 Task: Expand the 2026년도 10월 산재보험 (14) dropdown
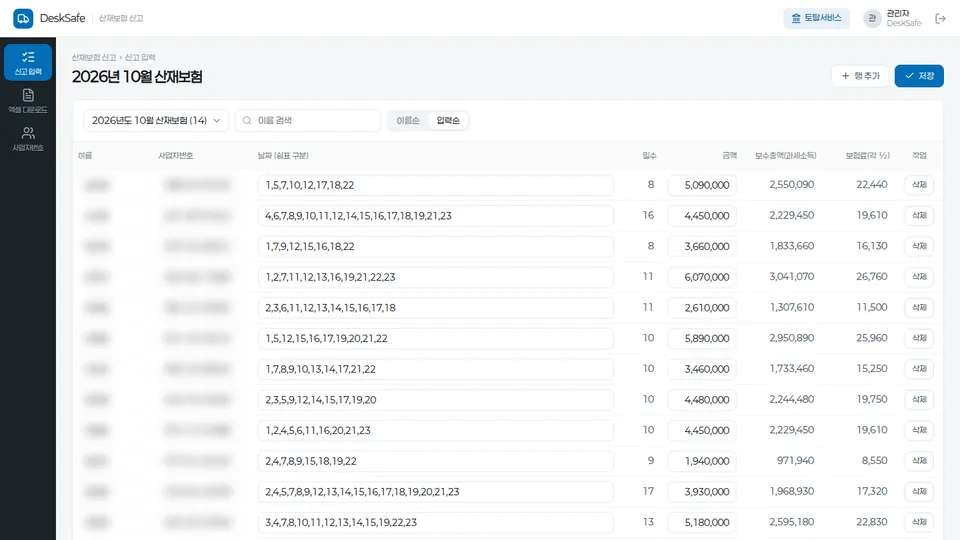click(x=156, y=121)
